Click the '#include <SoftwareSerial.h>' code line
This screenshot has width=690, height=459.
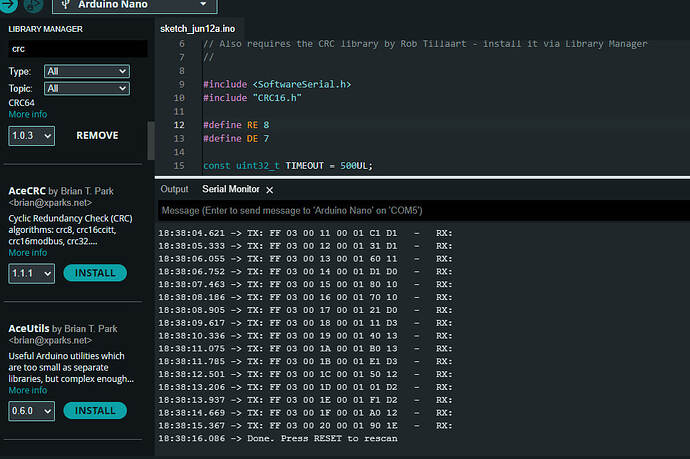click(277, 84)
